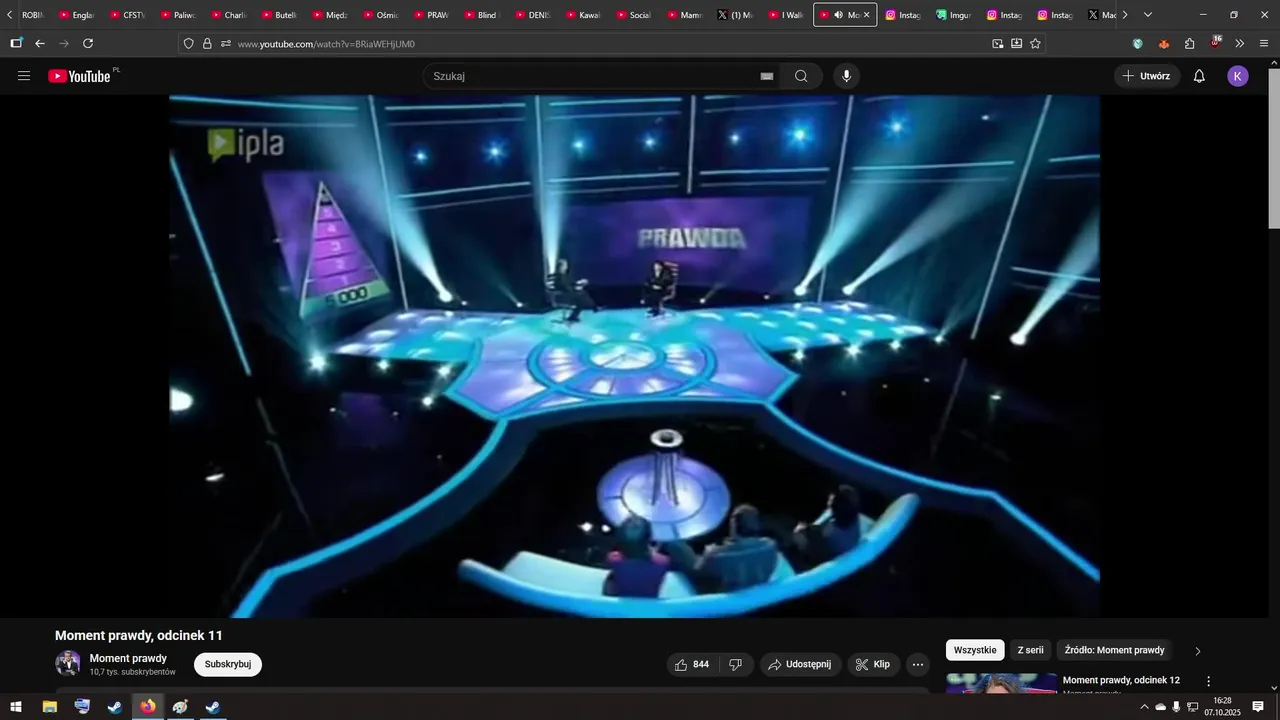Open the tracking protection shield
The width and height of the screenshot is (1280, 720).
point(188,44)
